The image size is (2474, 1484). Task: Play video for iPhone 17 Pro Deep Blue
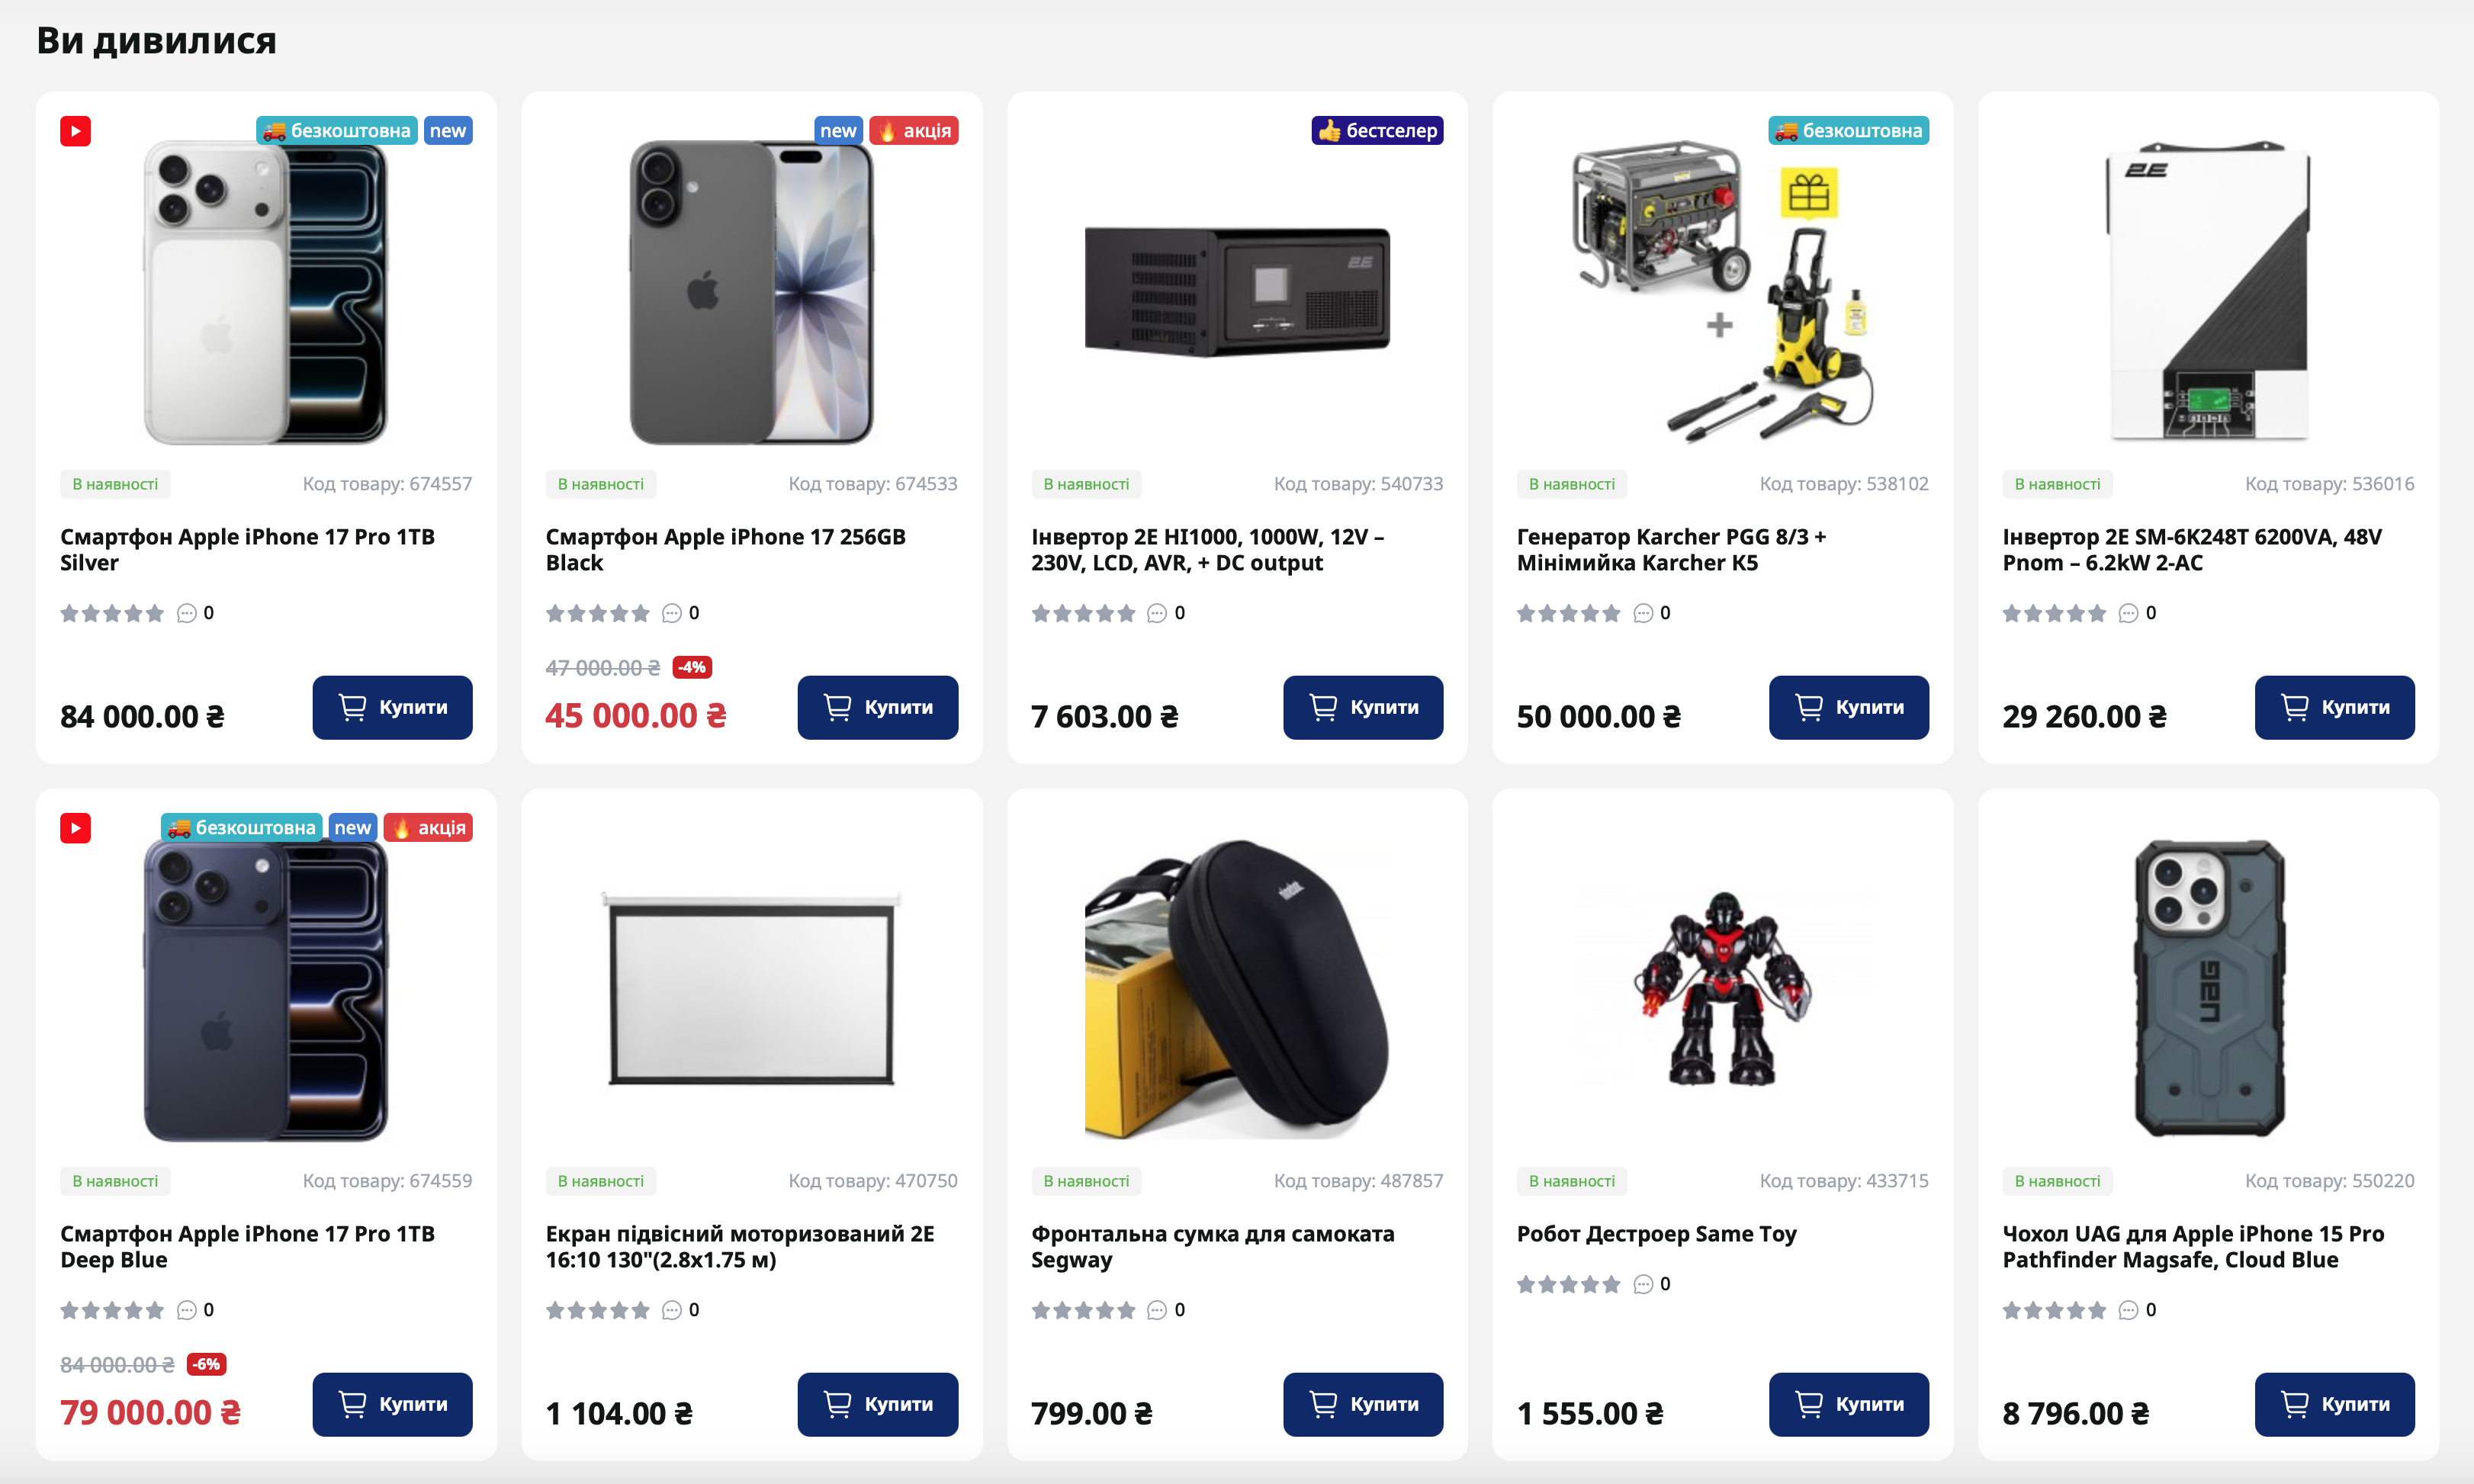pos(75,828)
